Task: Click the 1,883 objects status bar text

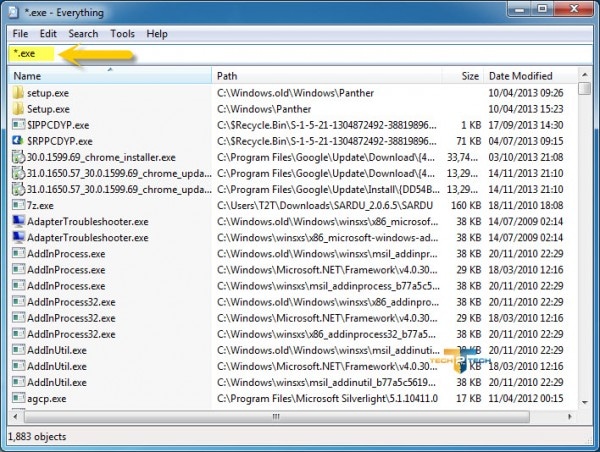Action: (37, 437)
